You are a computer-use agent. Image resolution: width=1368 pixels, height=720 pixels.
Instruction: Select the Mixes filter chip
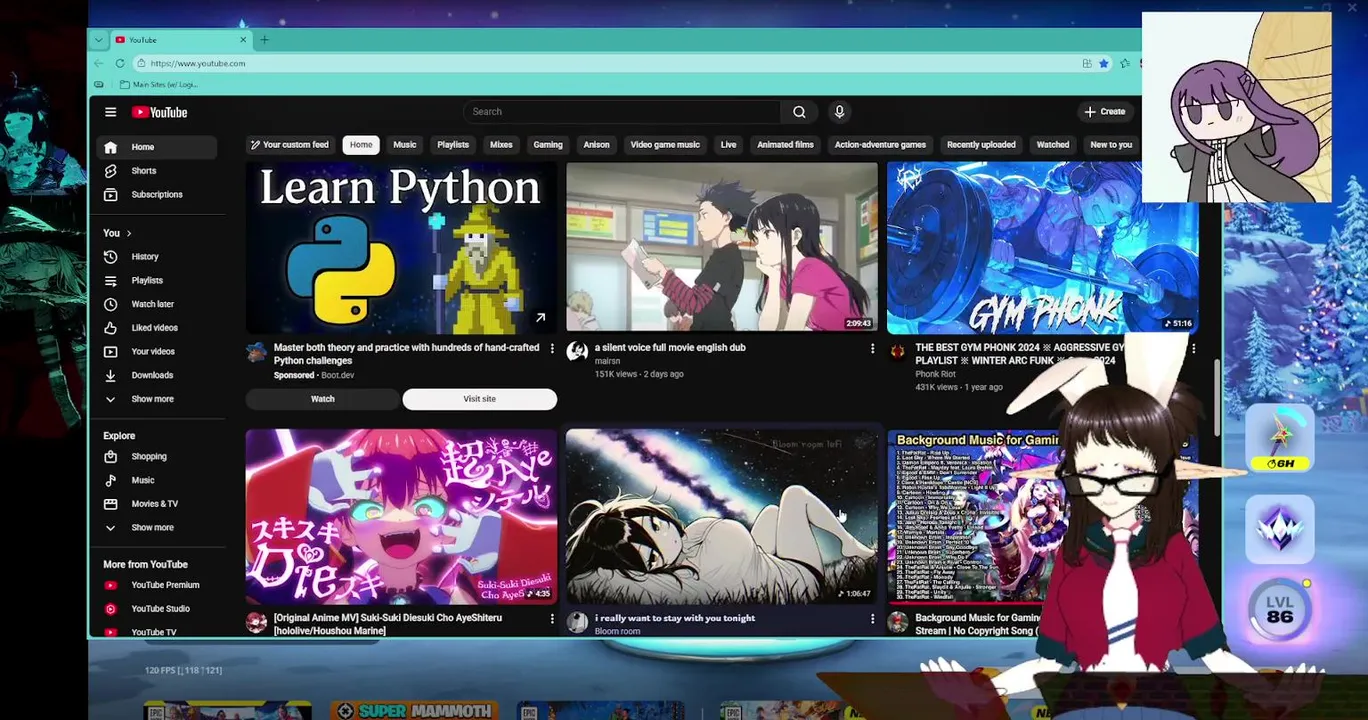(501, 145)
